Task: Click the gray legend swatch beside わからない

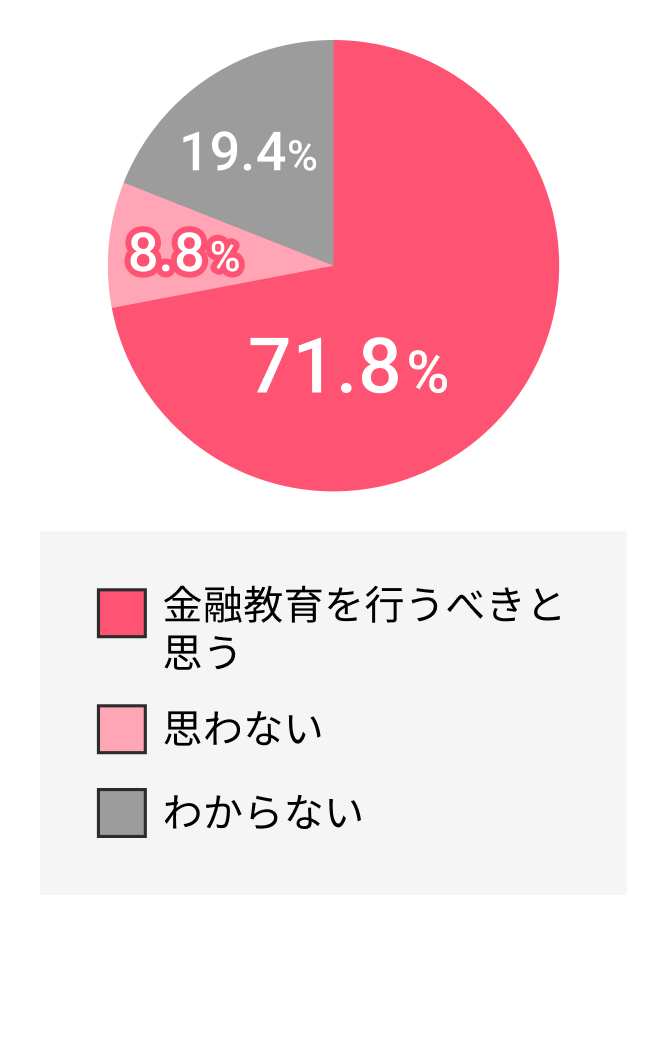Action: pos(122,812)
